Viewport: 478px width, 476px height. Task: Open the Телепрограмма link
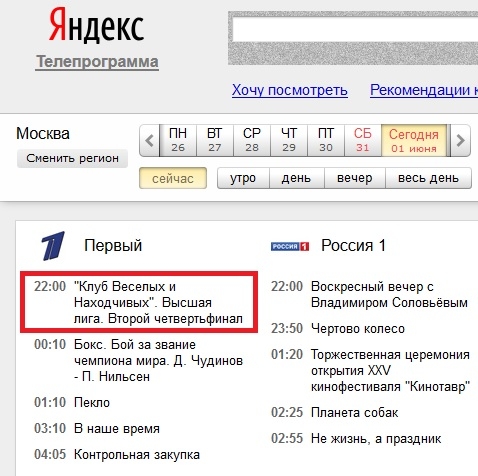tap(97, 62)
